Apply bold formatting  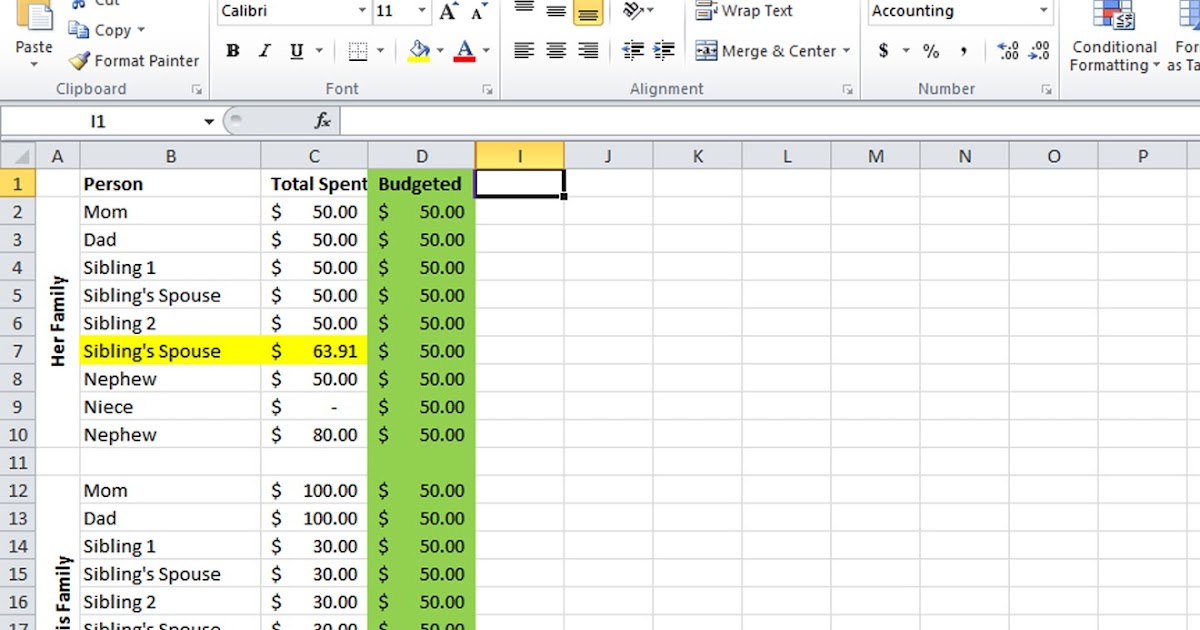233,50
